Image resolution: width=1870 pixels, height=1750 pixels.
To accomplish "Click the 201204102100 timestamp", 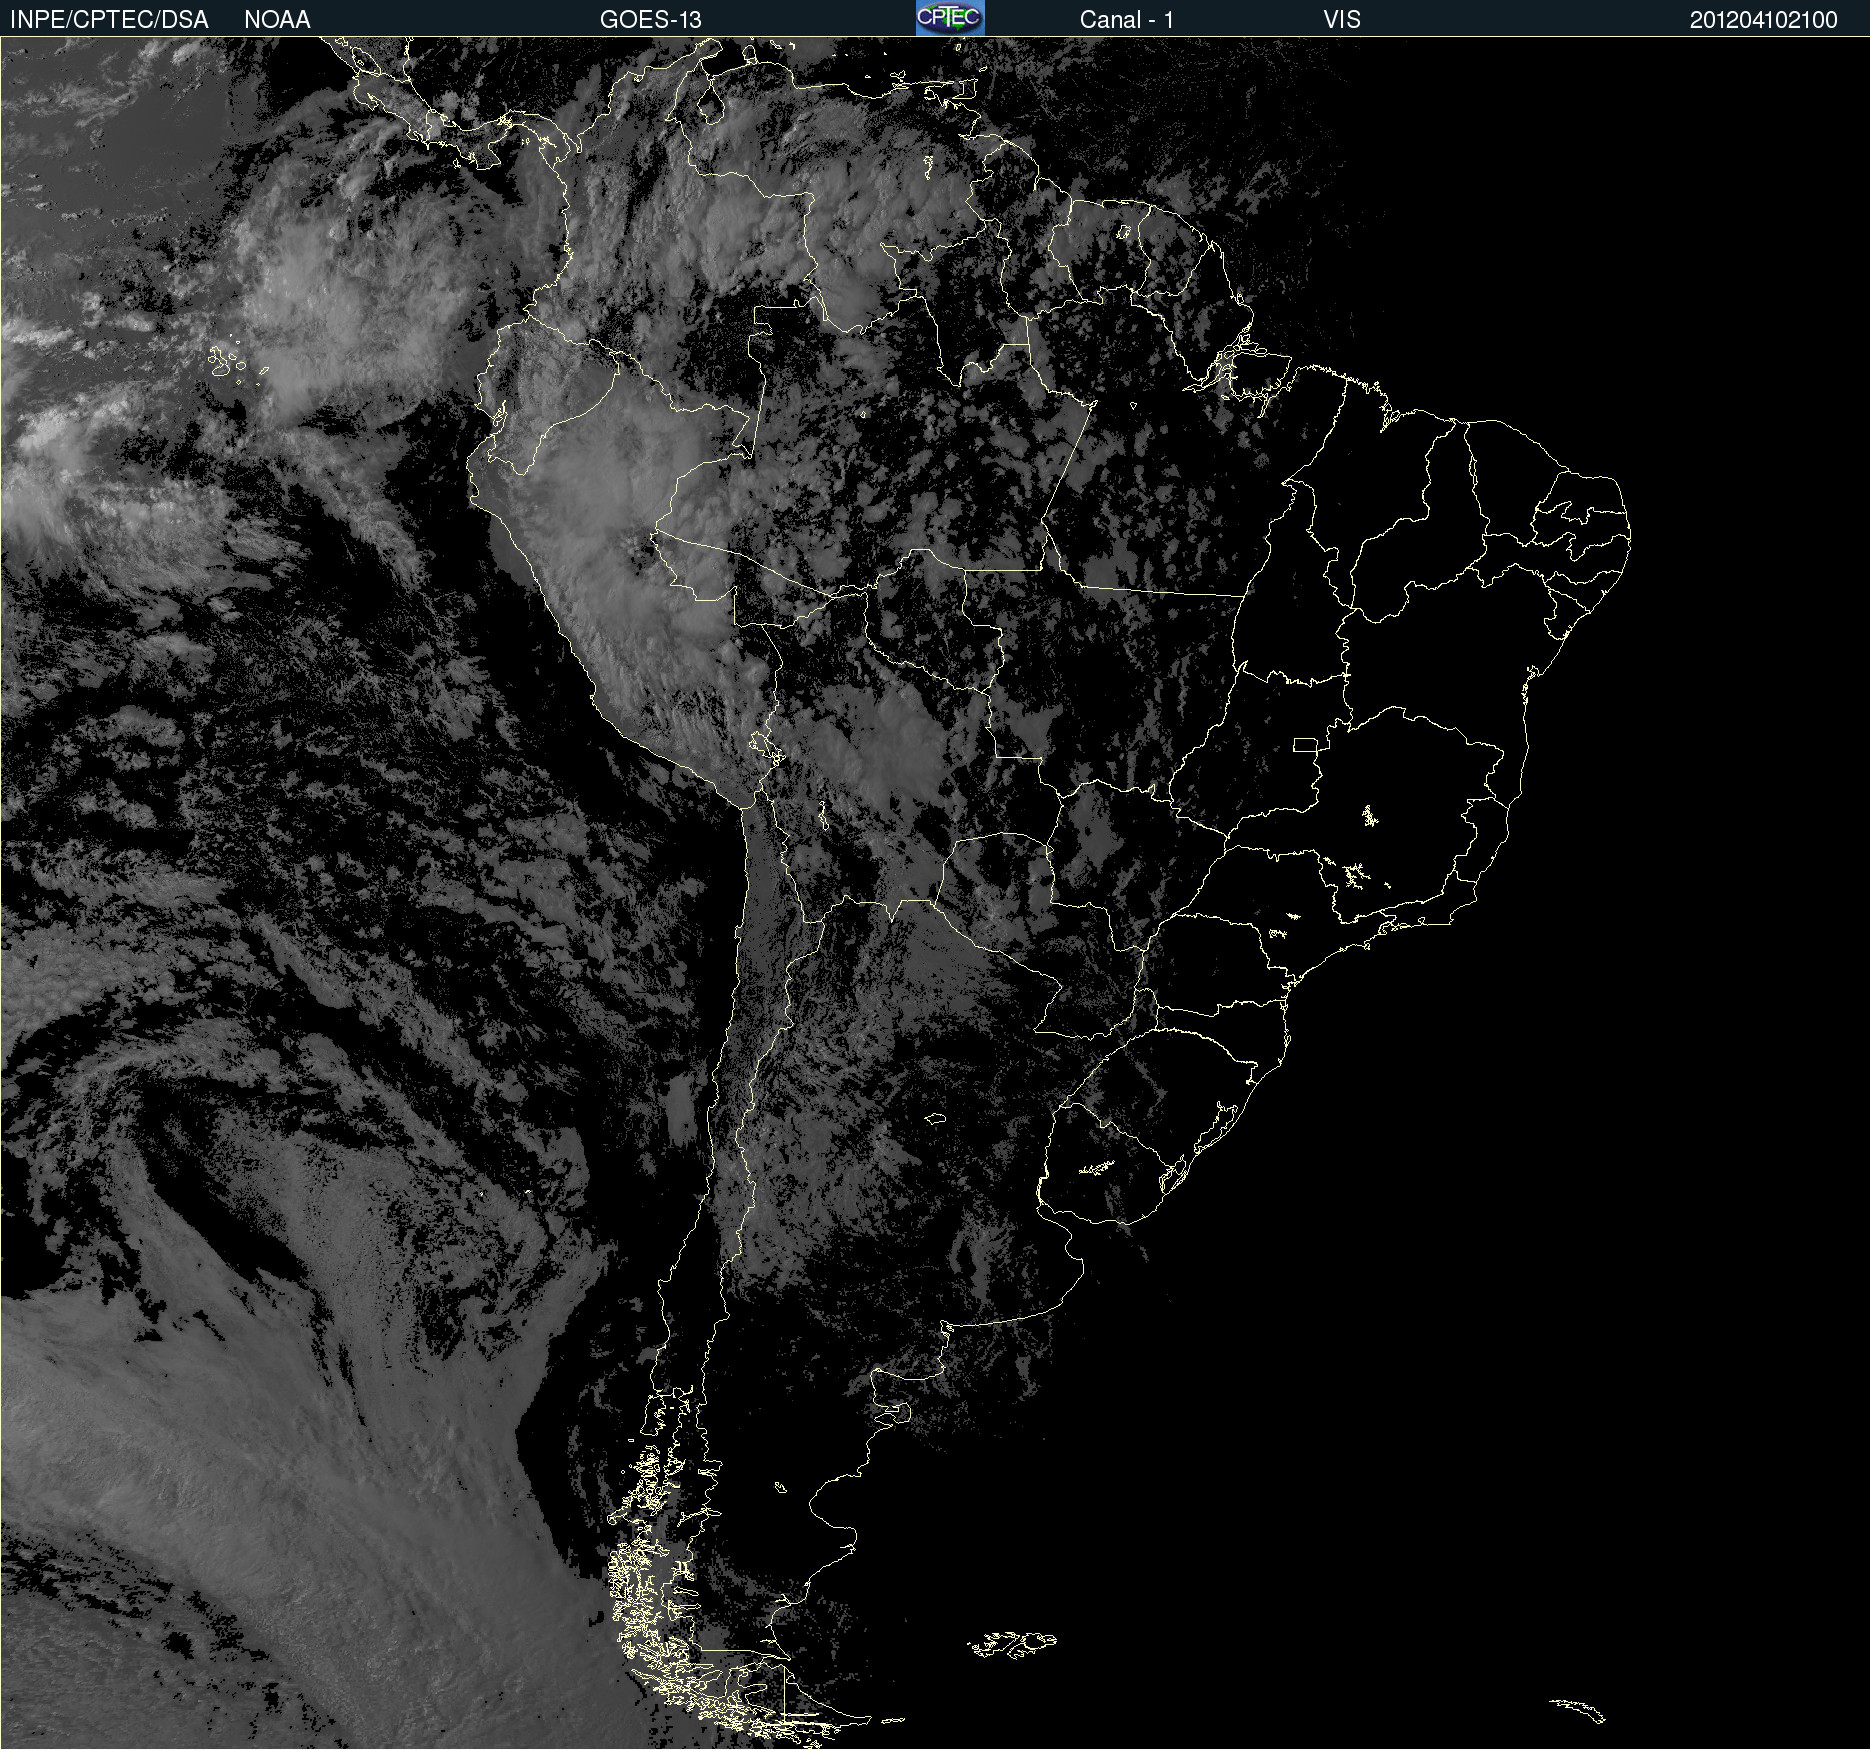I will (x=1764, y=20).
